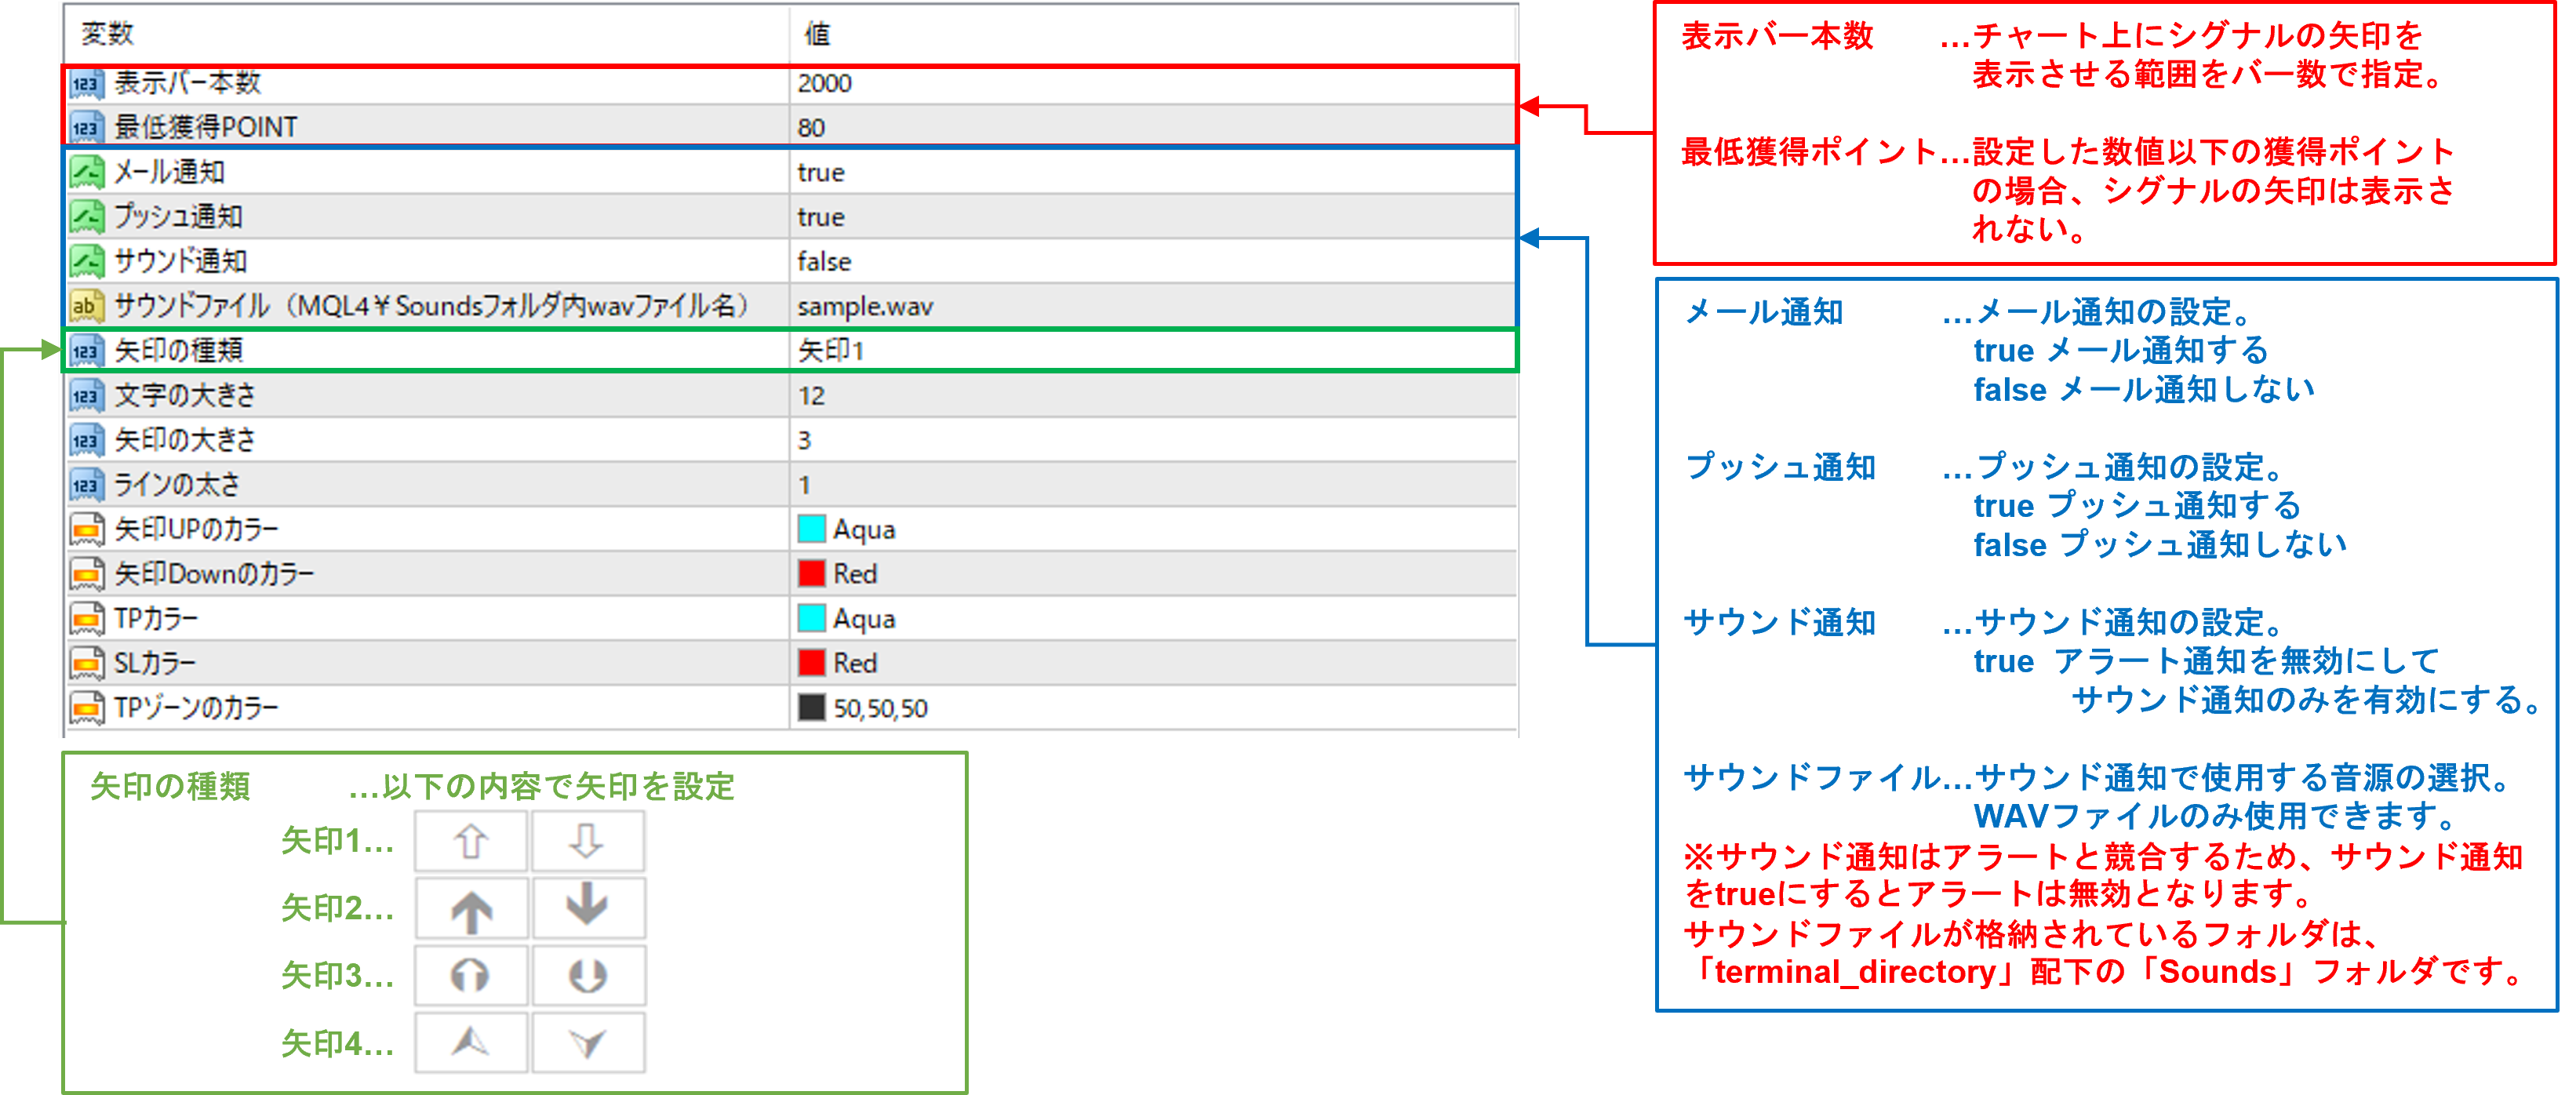Click the 変数 column header
This screenshot has height=1095, width=2576.
tap(108, 34)
